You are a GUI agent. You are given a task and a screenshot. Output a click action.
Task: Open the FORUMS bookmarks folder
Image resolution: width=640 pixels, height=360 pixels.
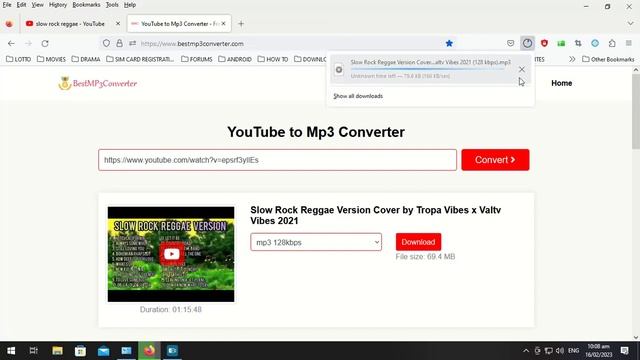[197, 59]
